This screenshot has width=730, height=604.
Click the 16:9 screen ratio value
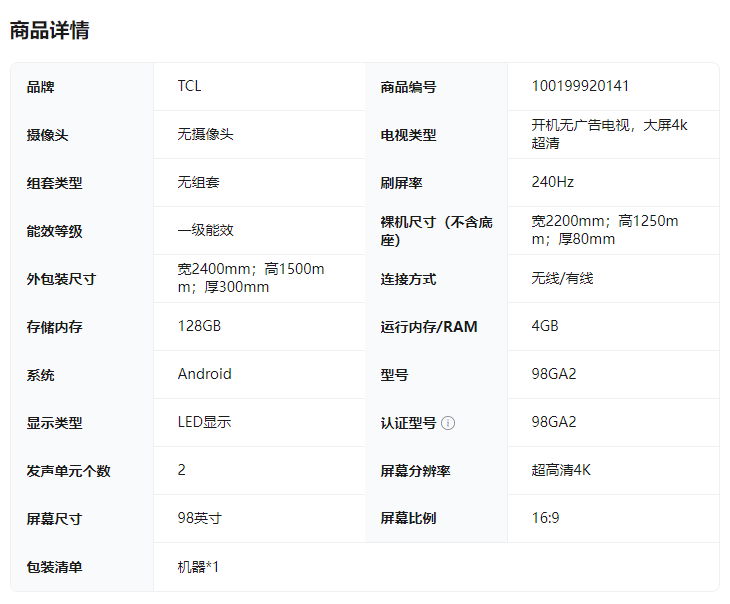click(x=545, y=518)
